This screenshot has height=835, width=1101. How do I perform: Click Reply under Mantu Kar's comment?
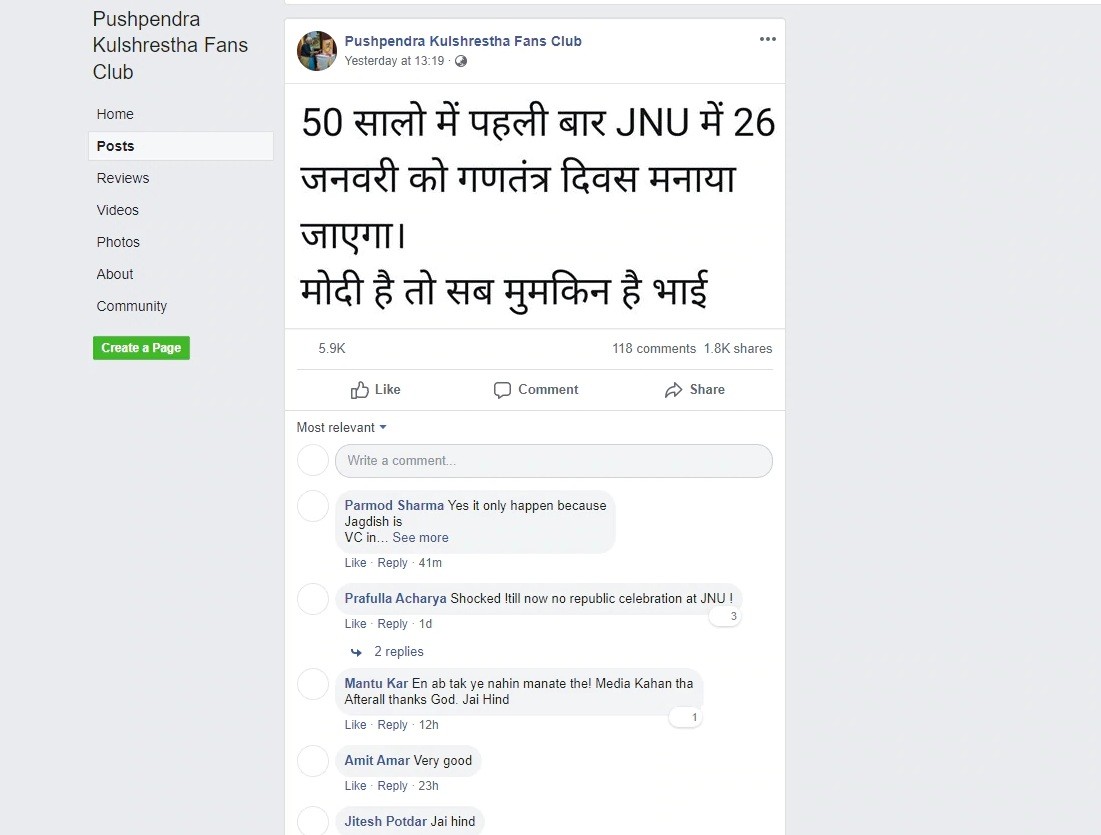coord(392,725)
